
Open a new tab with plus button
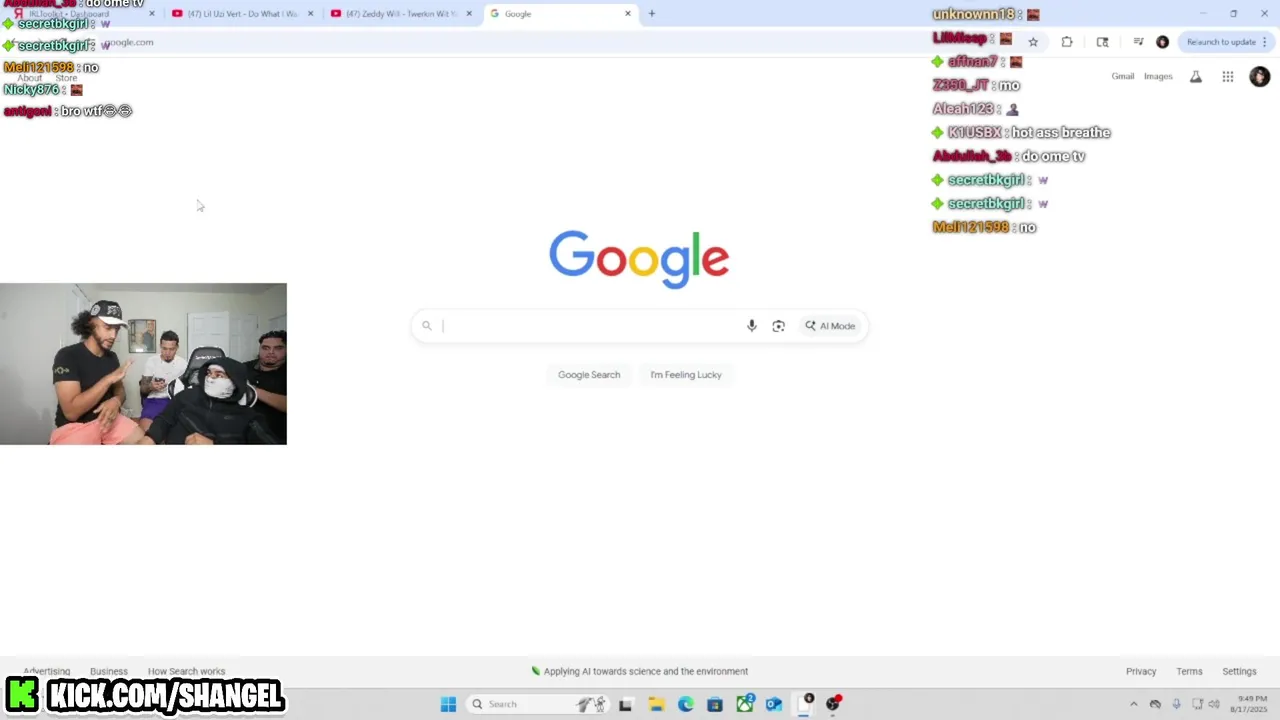pyautogui.click(x=652, y=14)
